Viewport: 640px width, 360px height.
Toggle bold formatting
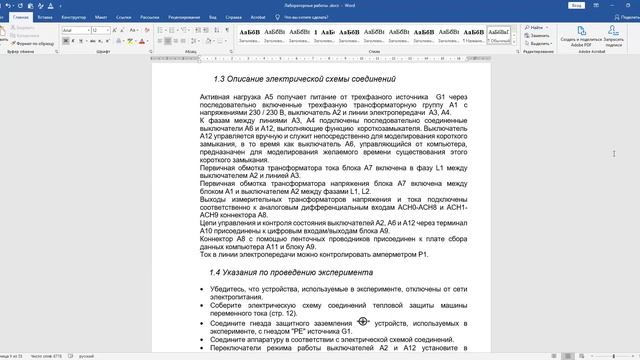pyautogui.click(x=66, y=41)
